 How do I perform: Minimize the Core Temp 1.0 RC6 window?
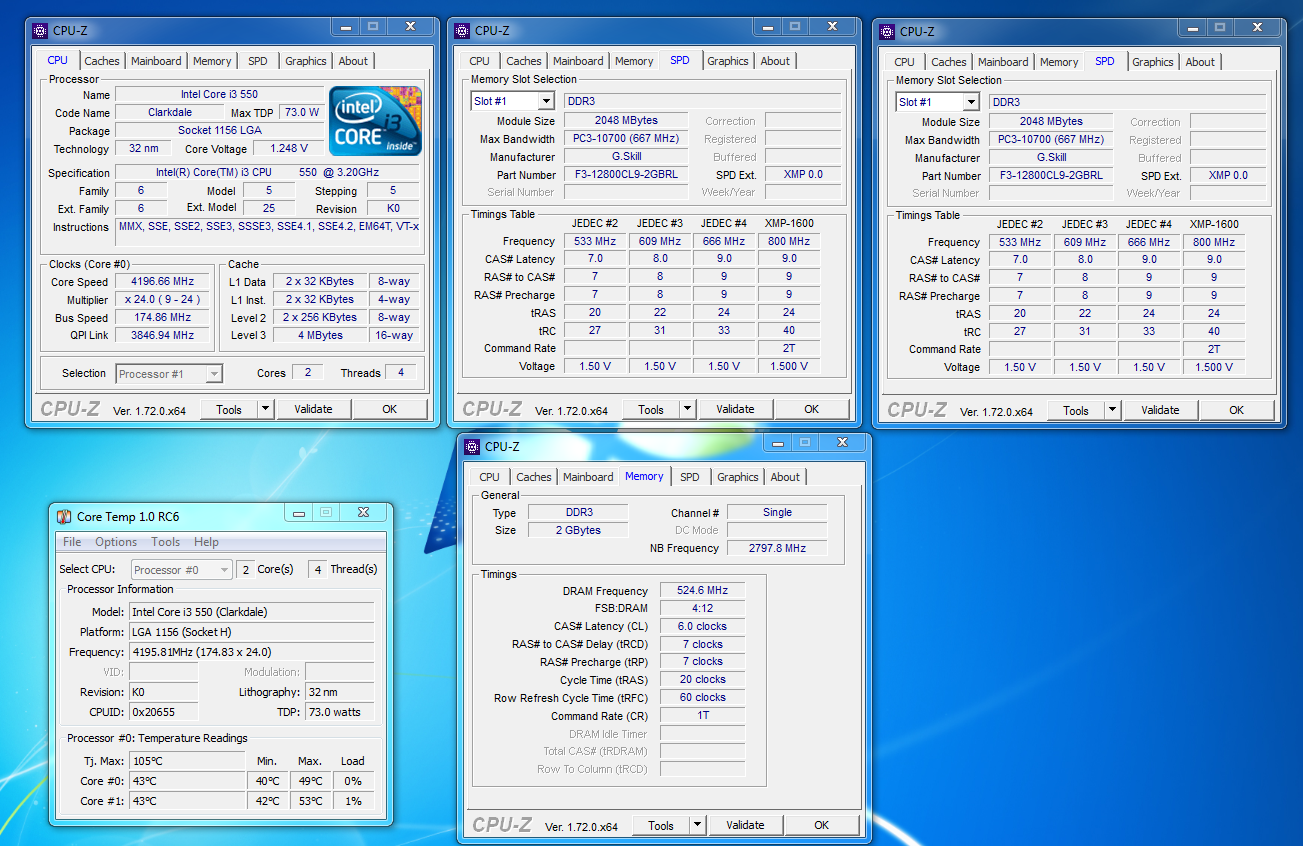(x=298, y=513)
